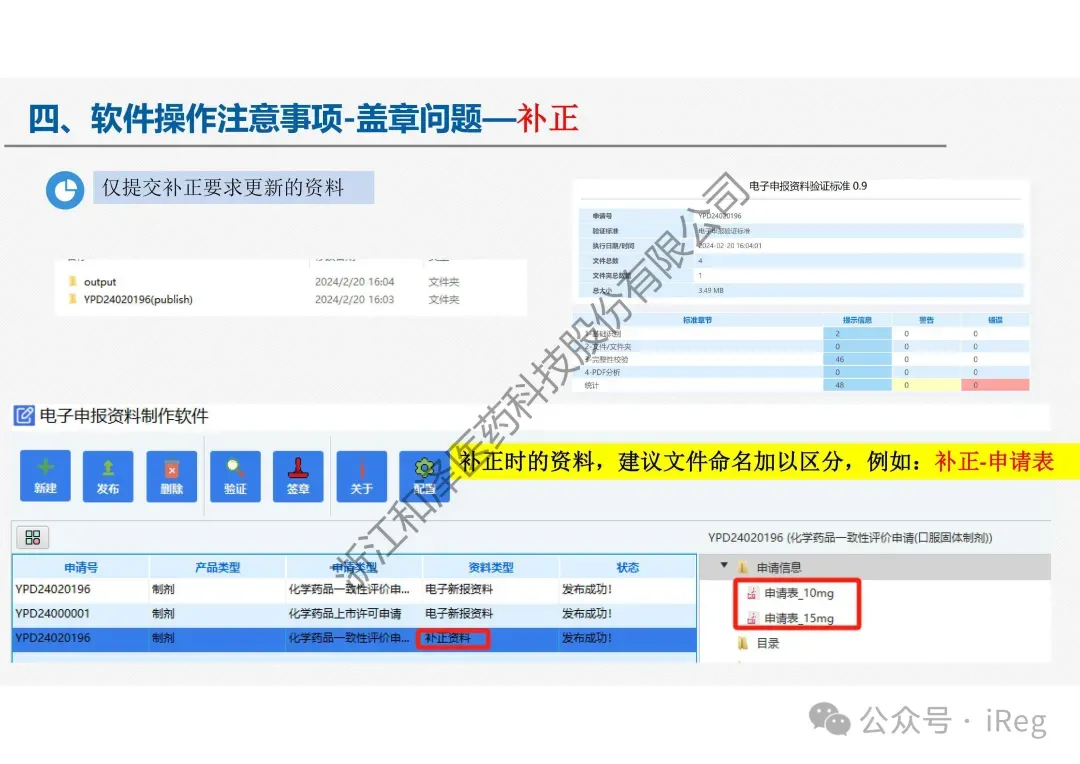Click the 提示信息 column header in report
Screen dimensions: 1080x764
858,320
